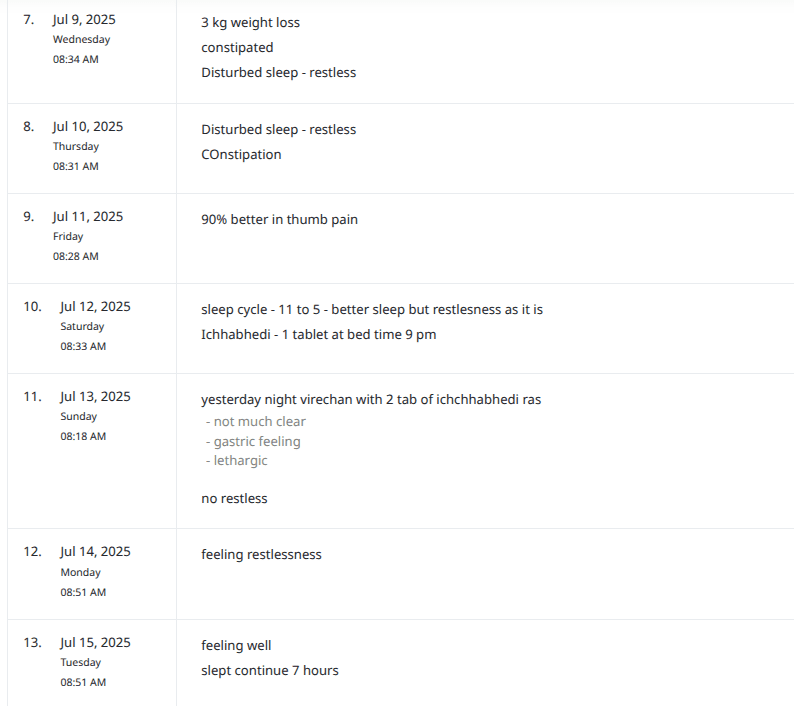
Task: Click the "feeling restlessness" note
Action: click(x=261, y=554)
